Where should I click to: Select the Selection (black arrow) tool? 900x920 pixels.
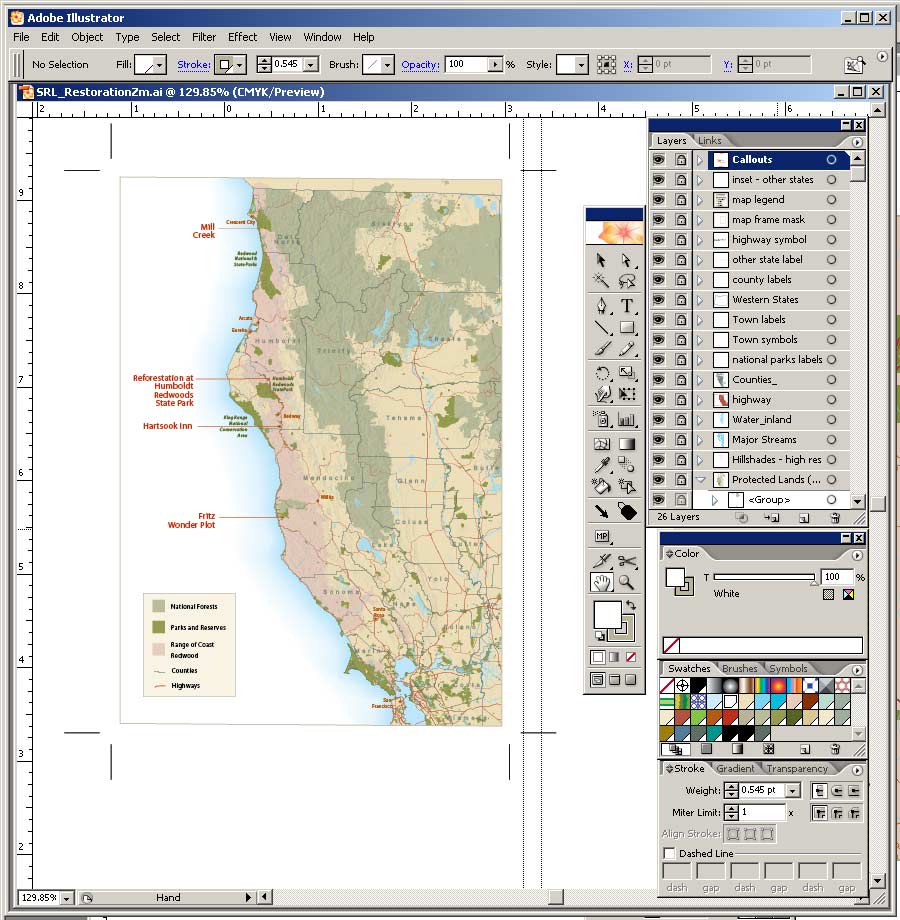(601, 260)
